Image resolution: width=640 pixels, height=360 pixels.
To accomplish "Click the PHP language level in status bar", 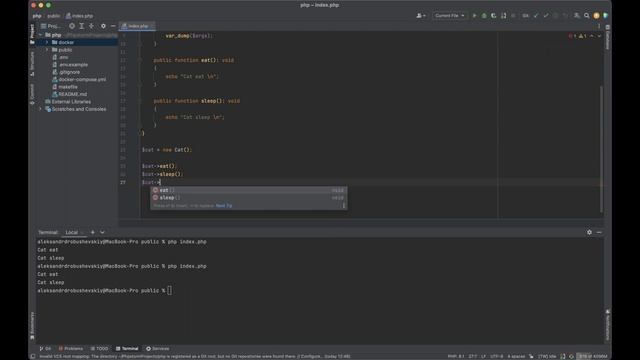I will (x=456, y=356).
